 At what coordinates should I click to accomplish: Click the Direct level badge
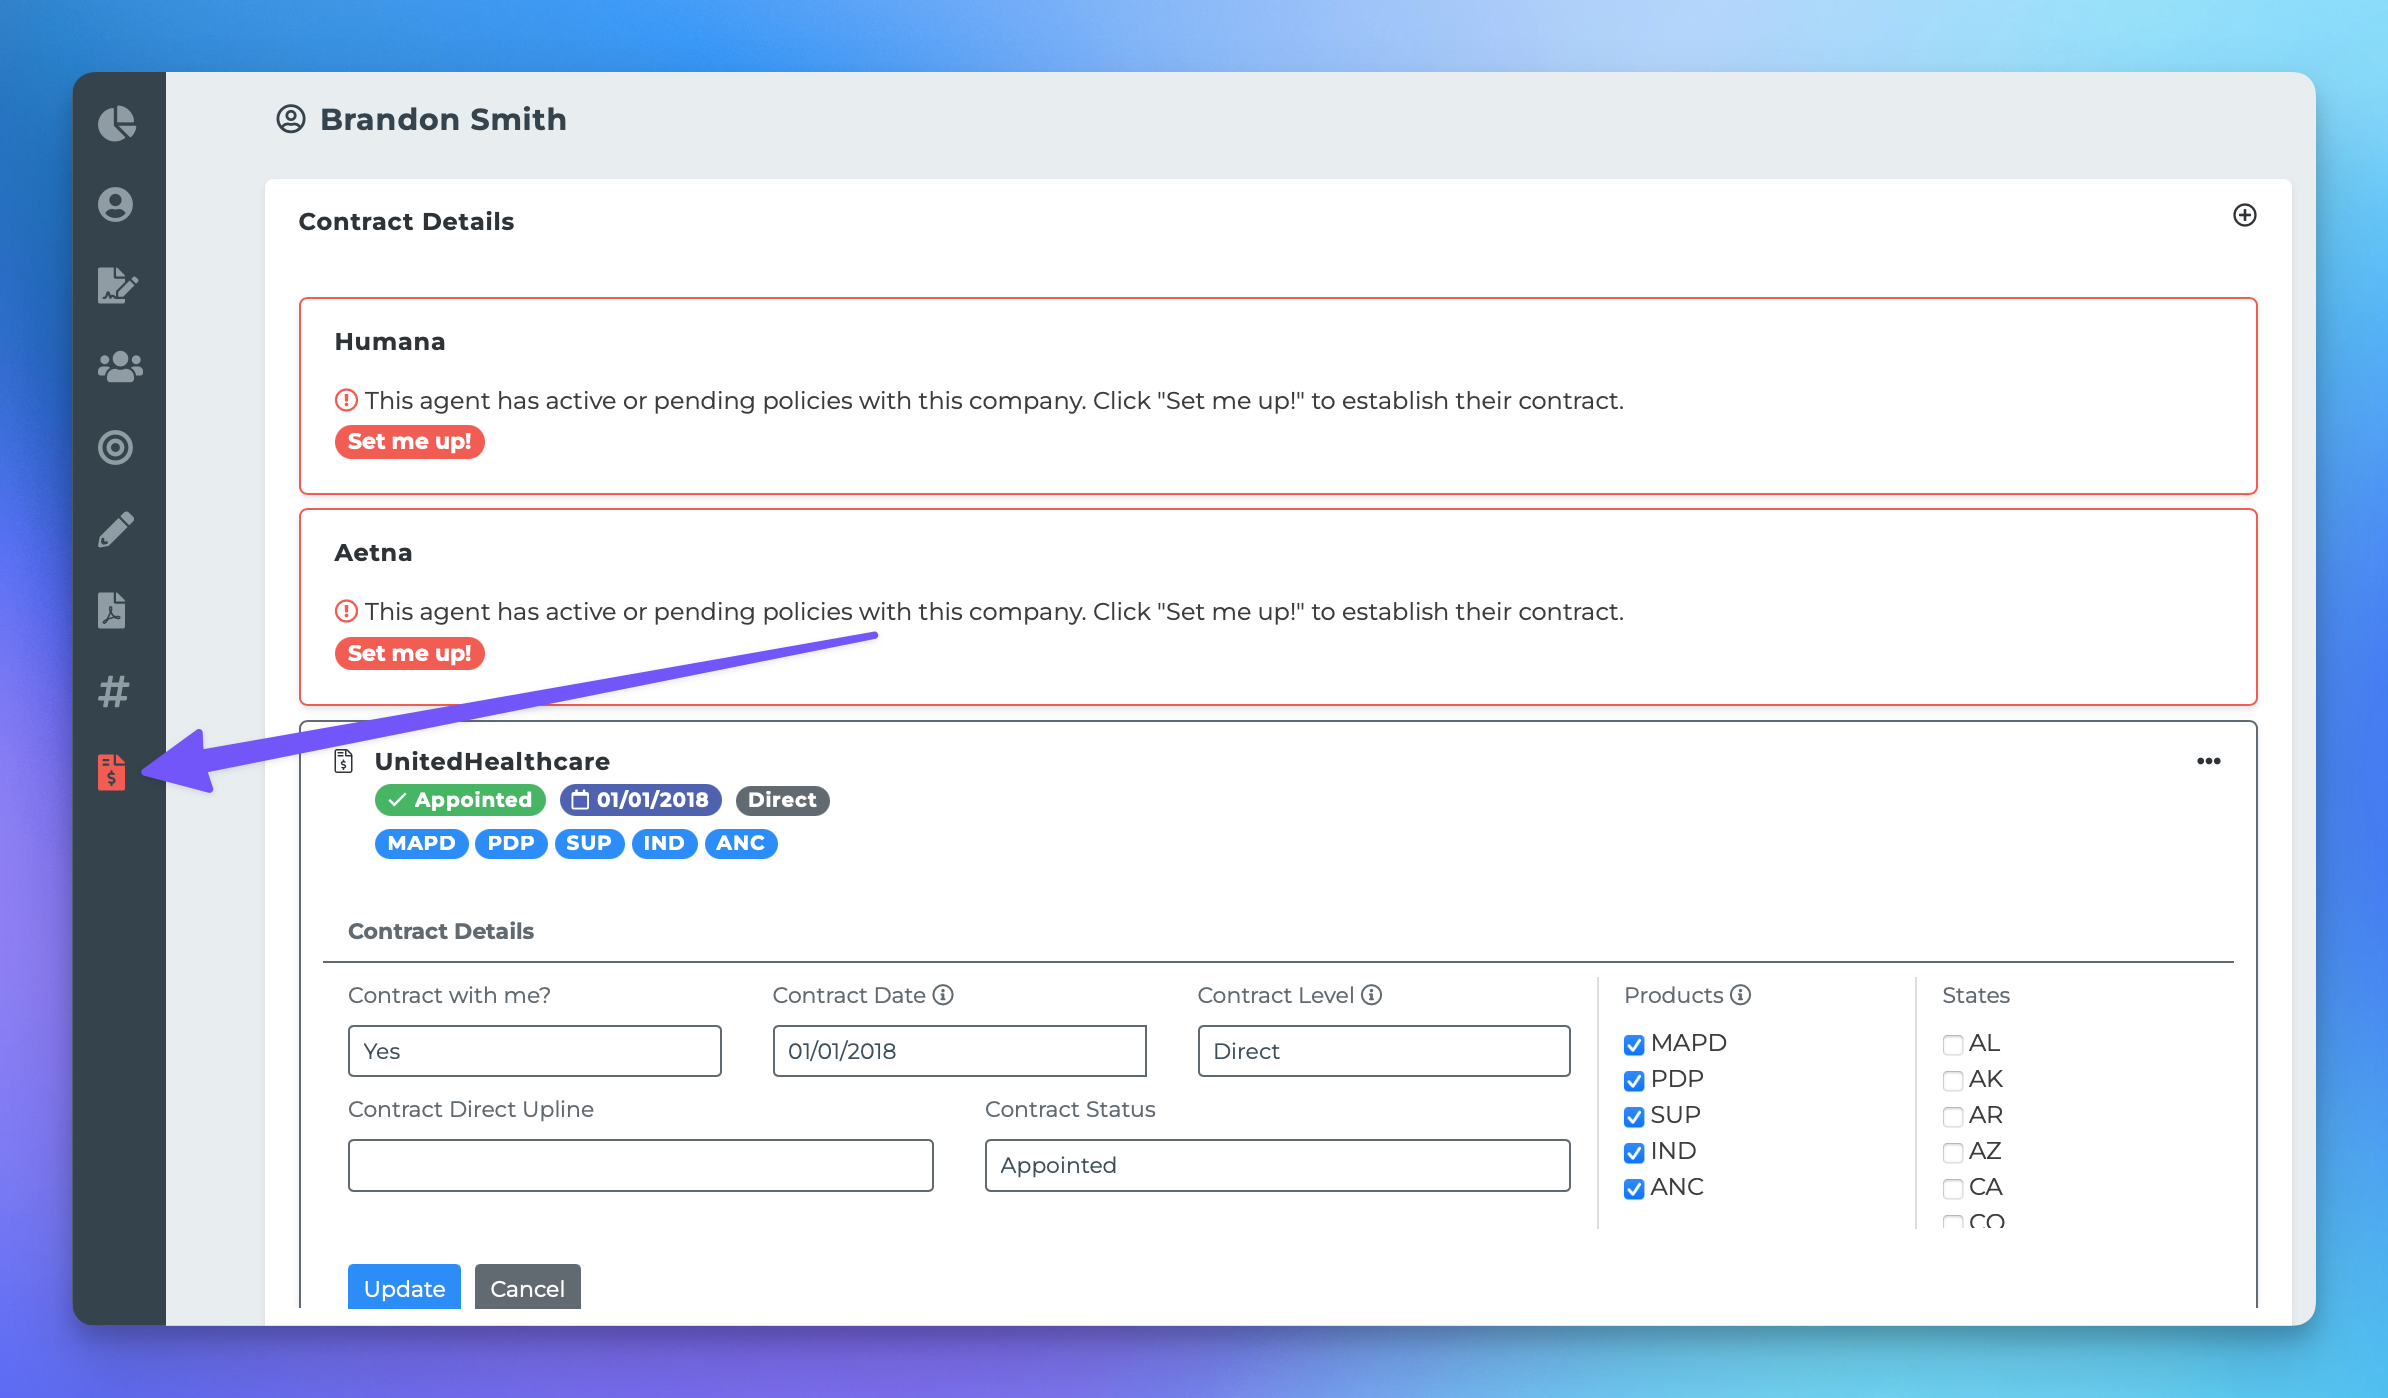(x=782, y=800)
